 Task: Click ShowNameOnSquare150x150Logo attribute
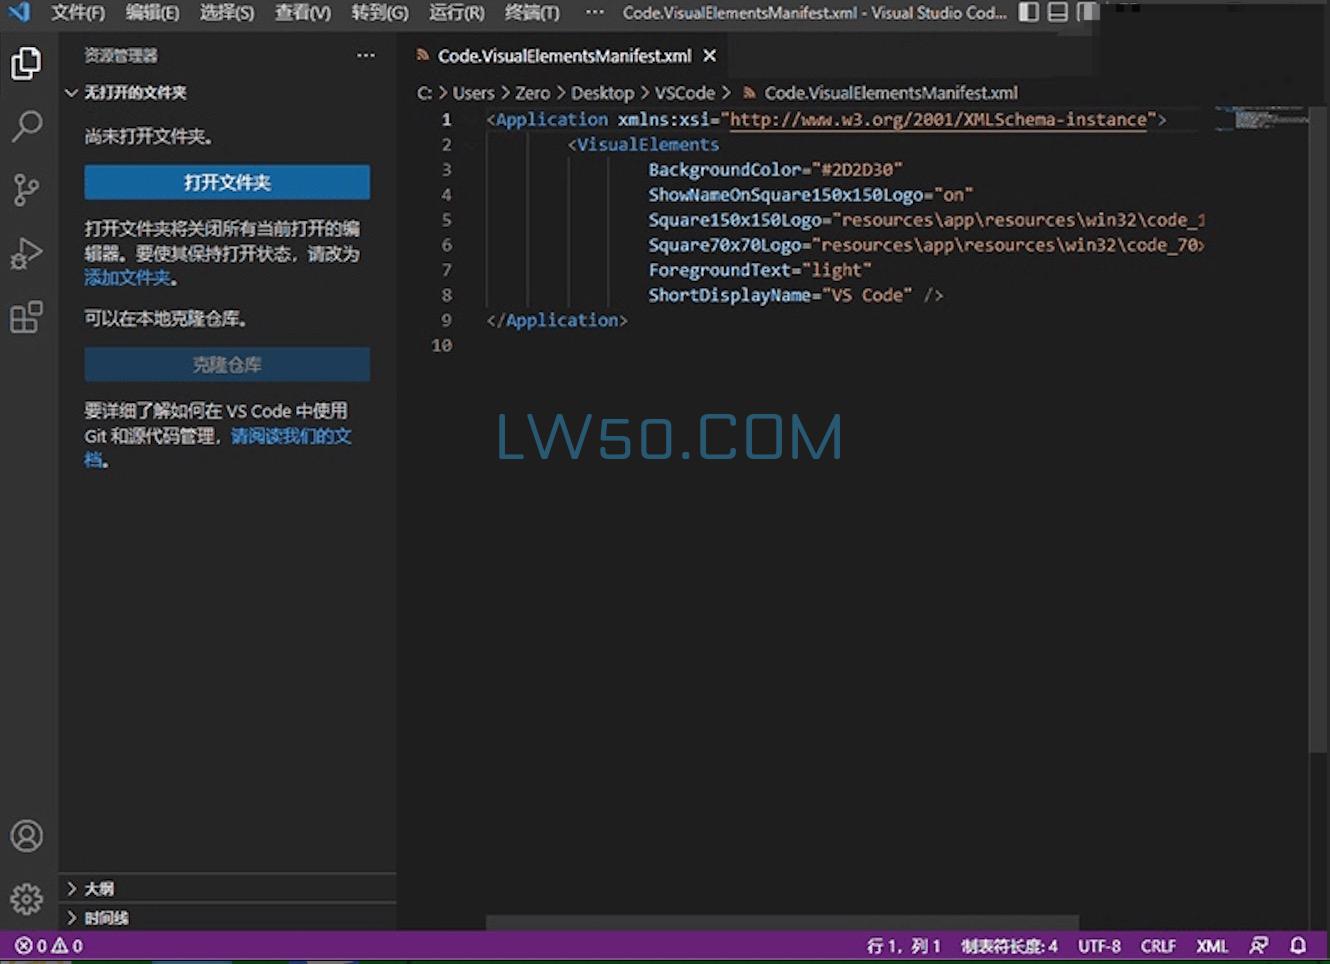tap(785, 195)
